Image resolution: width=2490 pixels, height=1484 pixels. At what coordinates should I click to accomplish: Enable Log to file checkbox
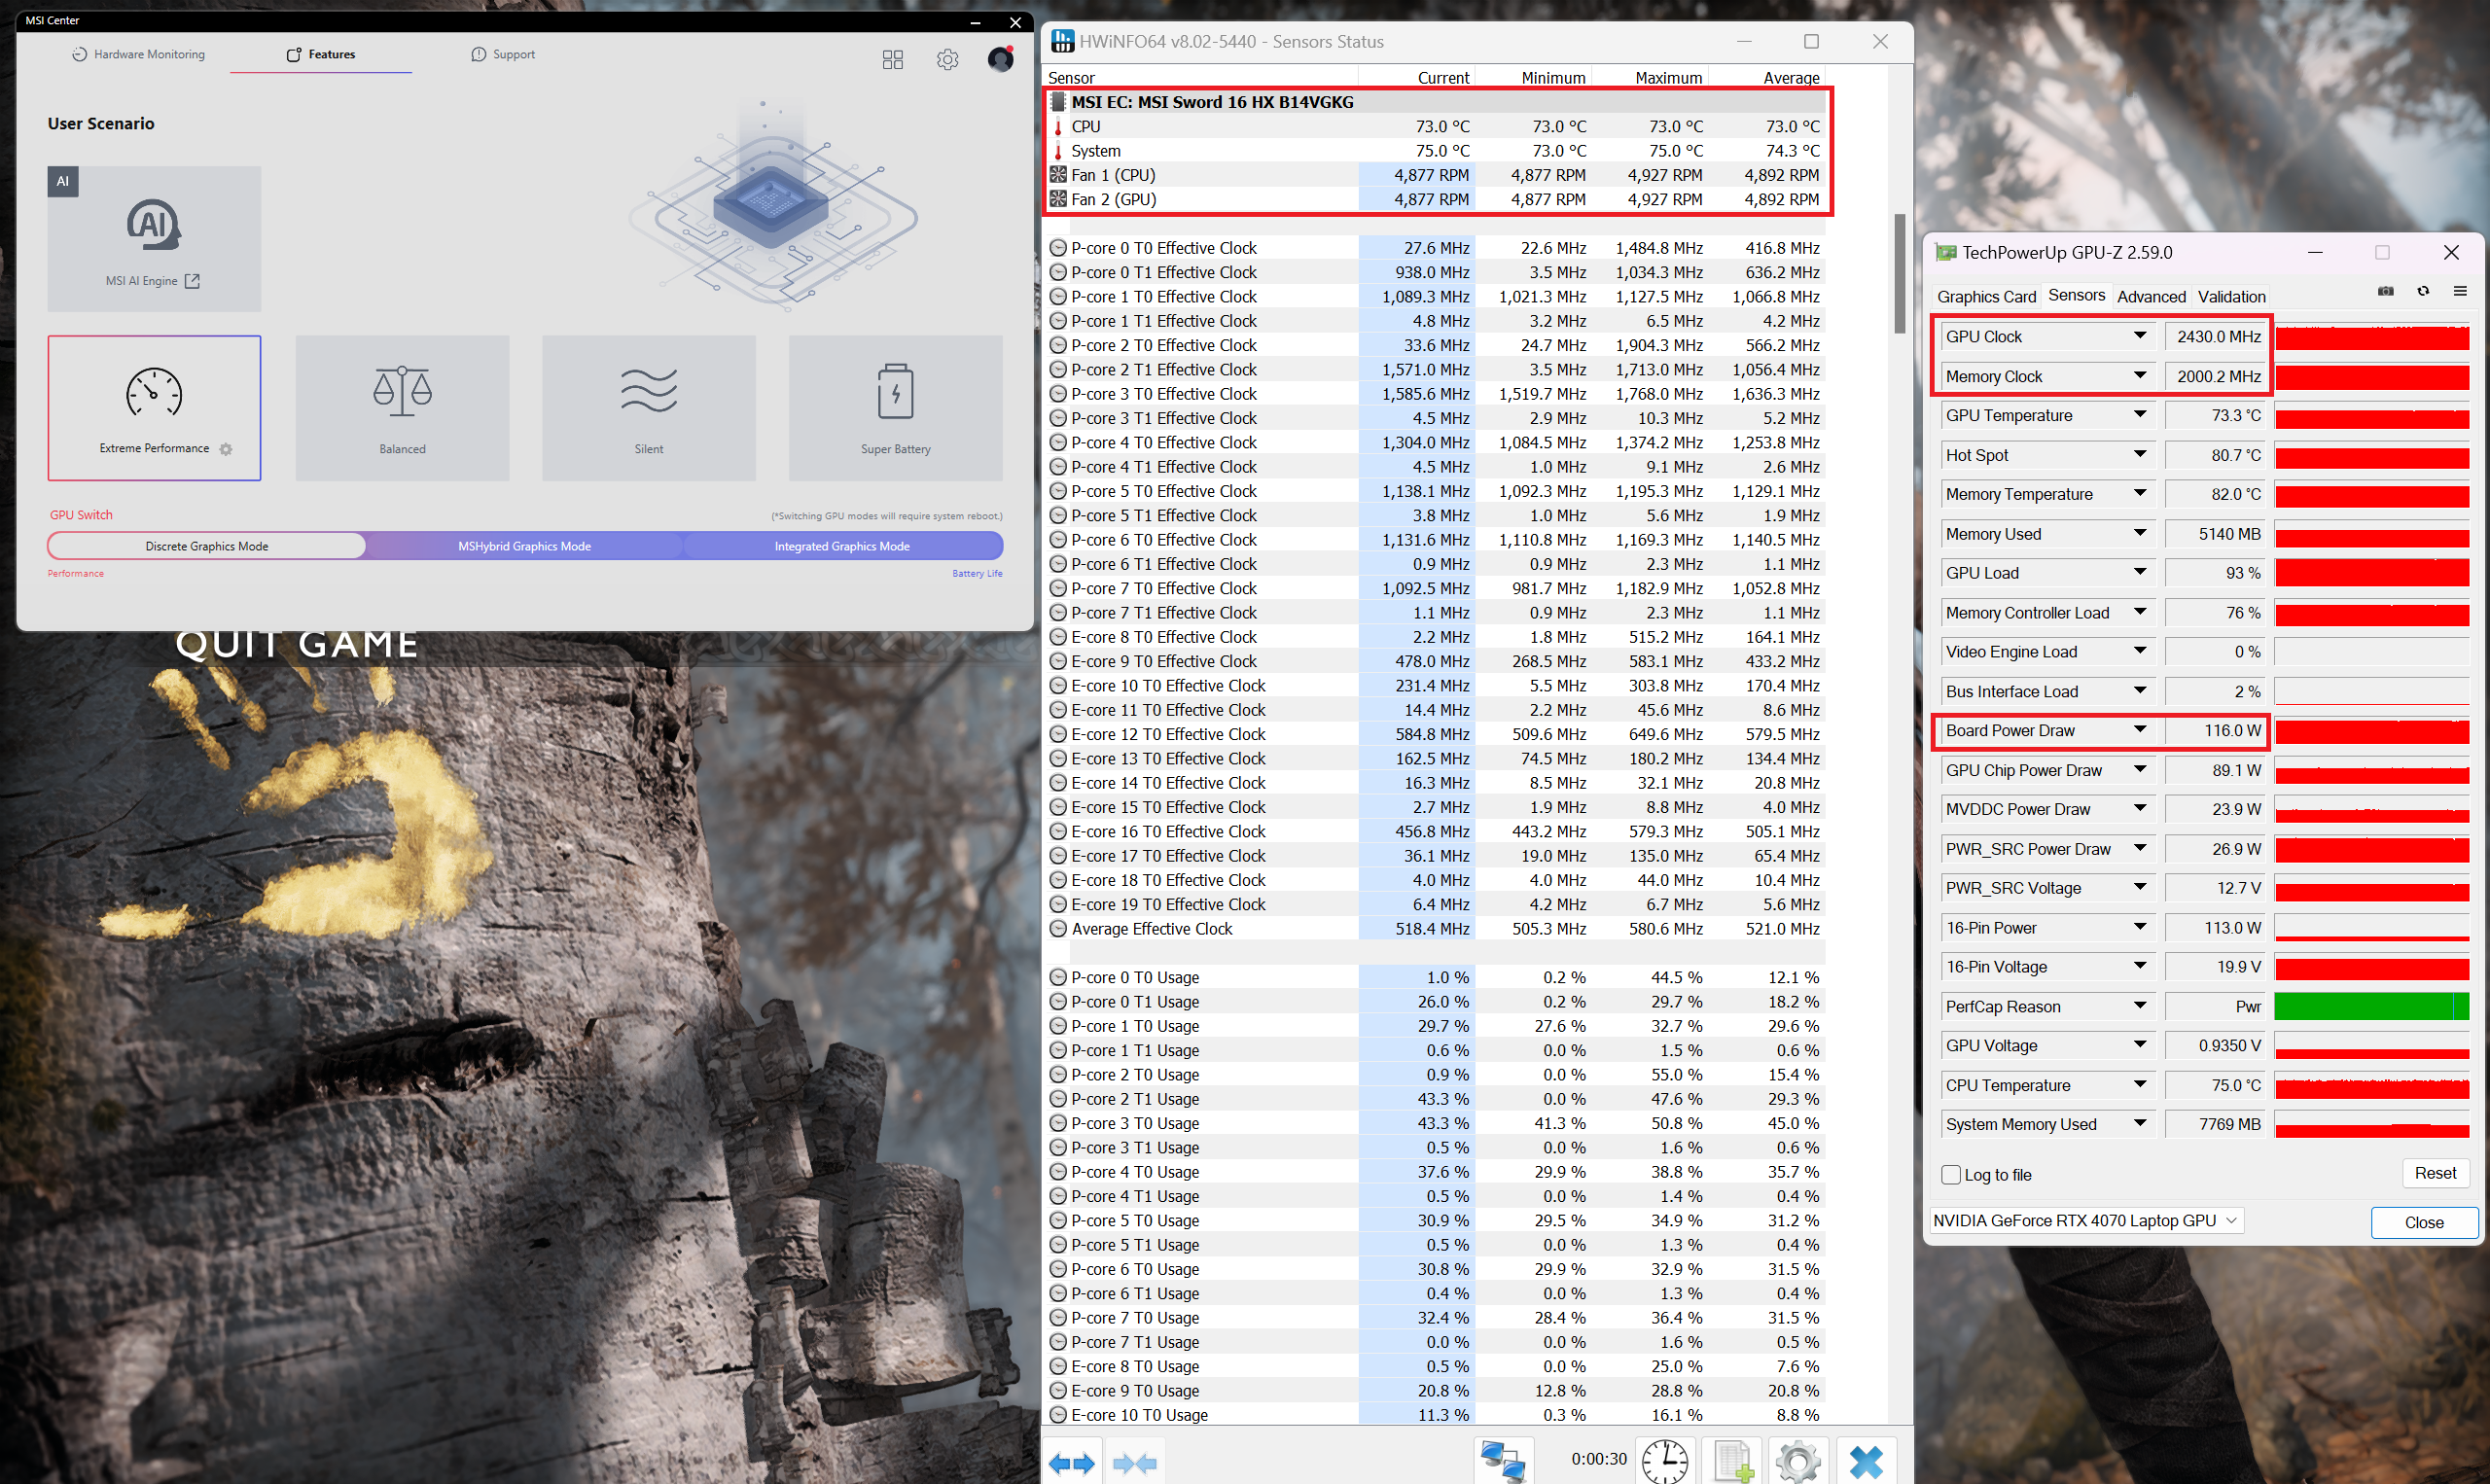(1950, 1175)
